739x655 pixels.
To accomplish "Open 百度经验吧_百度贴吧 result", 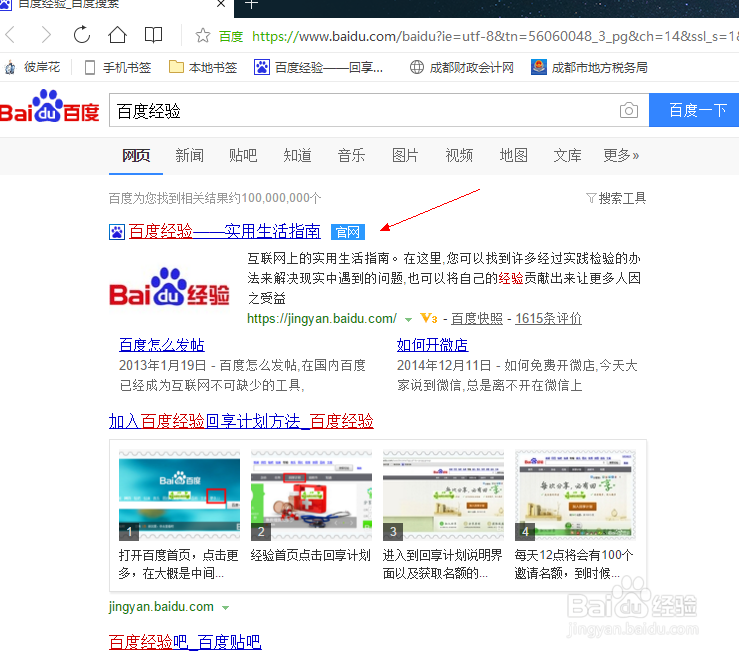I will [185, 642].
